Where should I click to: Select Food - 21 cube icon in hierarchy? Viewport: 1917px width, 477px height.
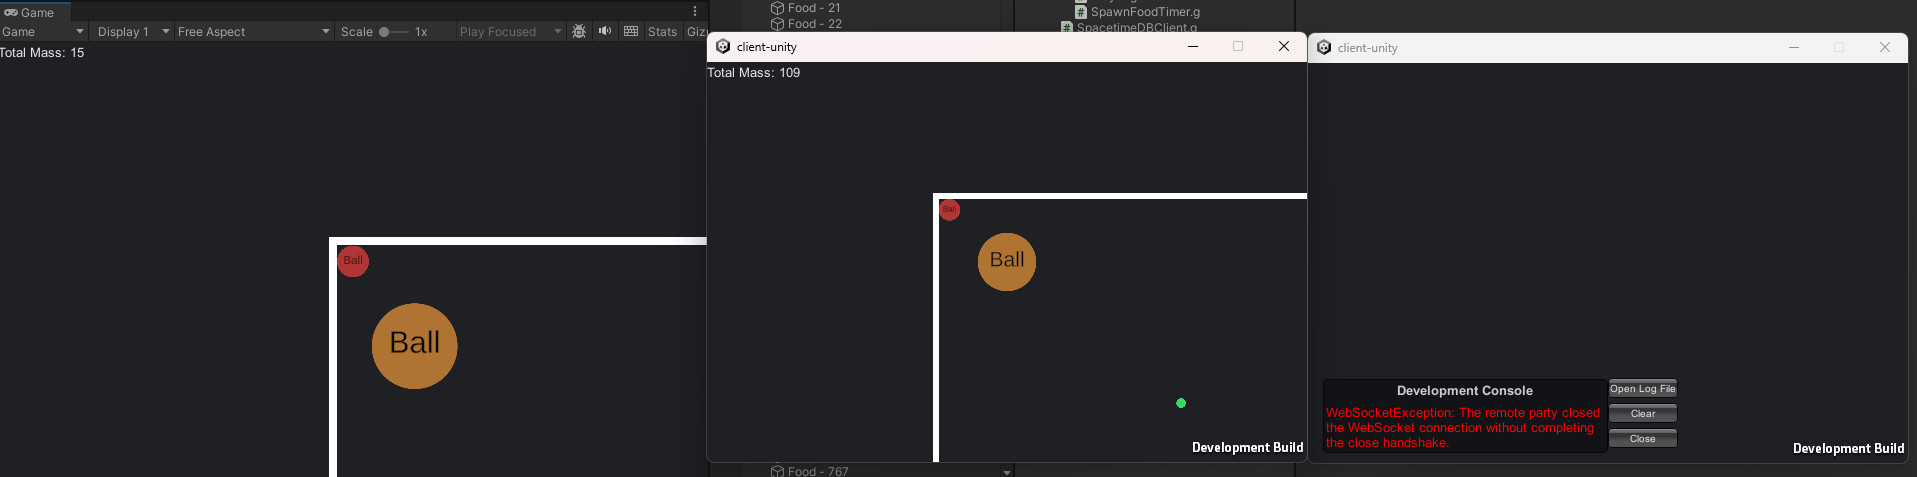pyautogui.click(x=777, y=8)
